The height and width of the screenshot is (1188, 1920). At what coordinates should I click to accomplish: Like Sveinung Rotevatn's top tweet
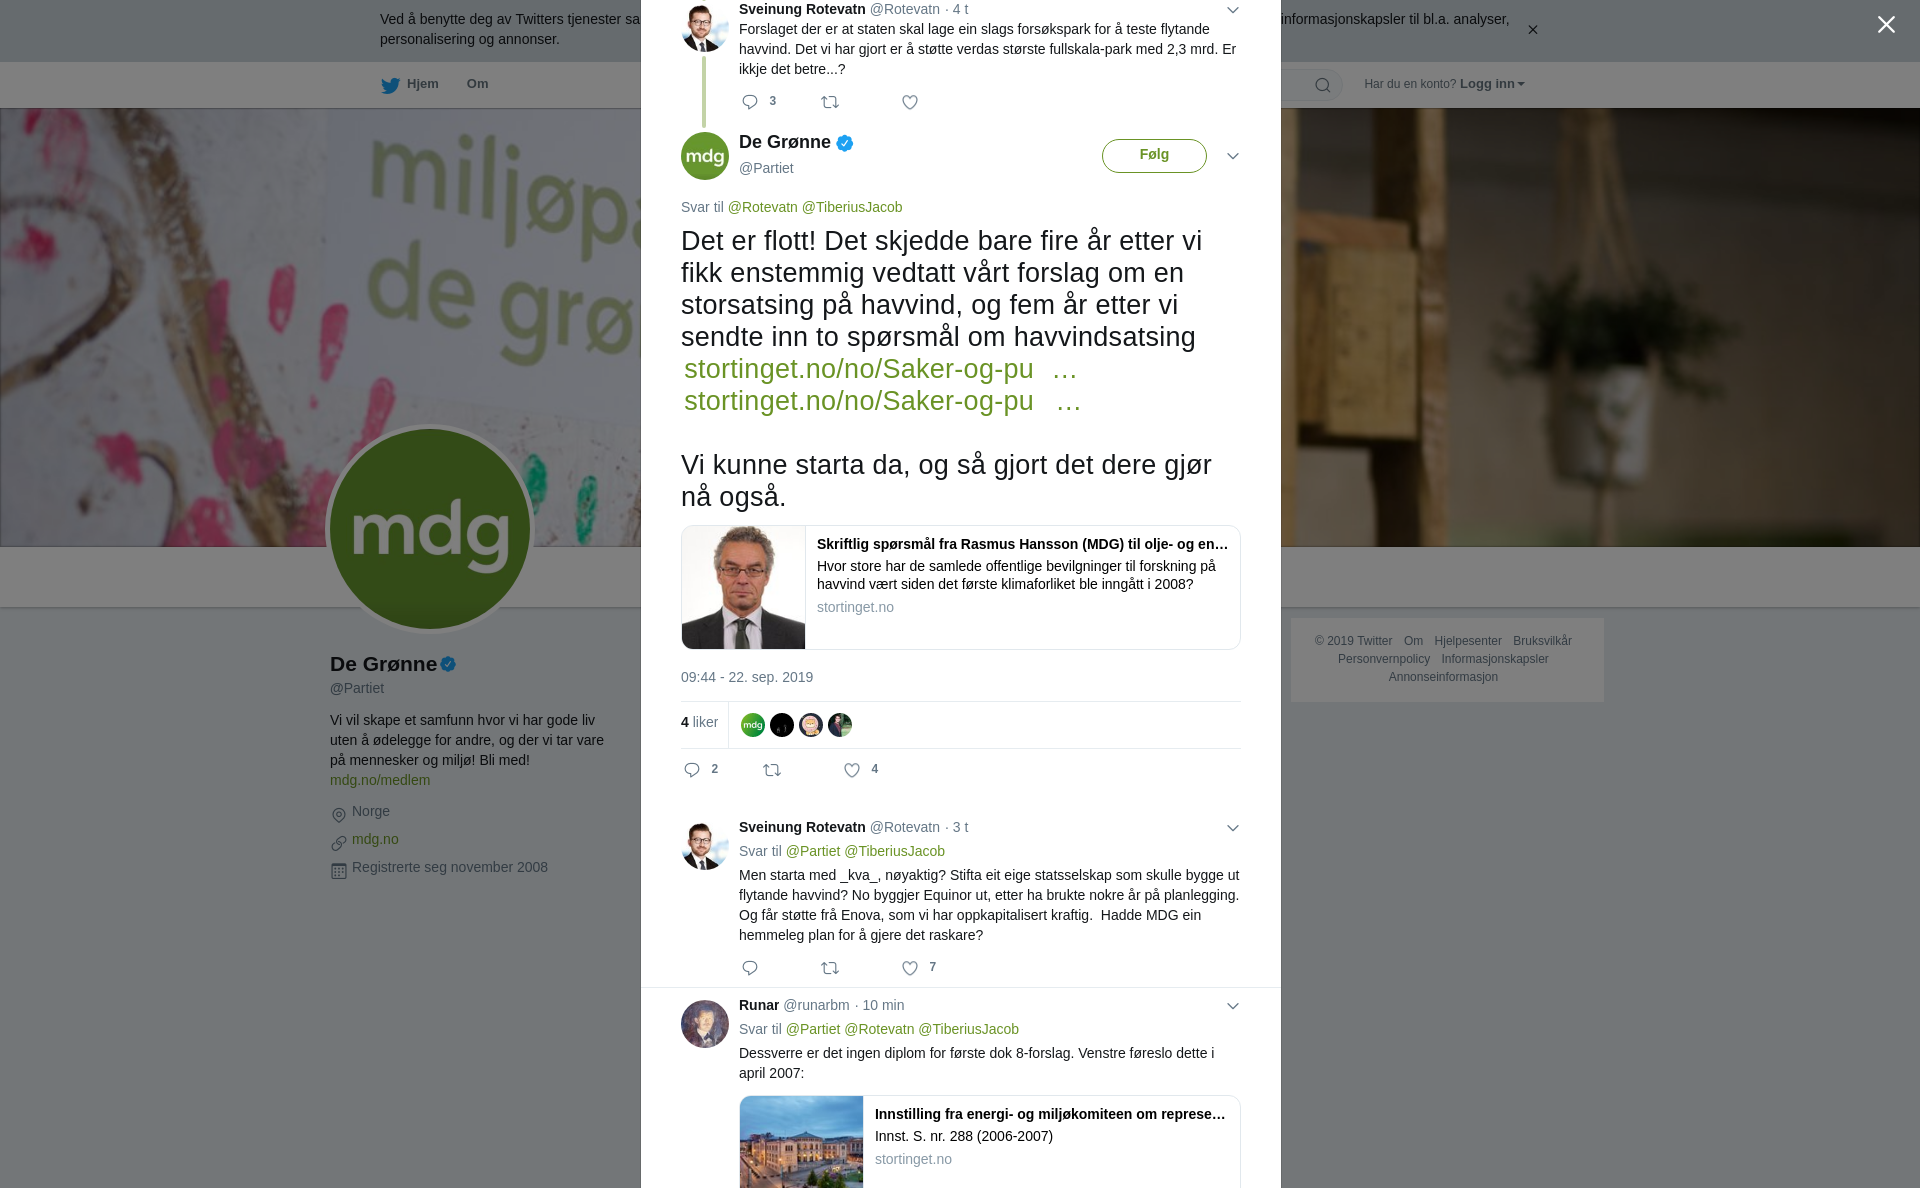pyautogui.click(x=910, y=102)
